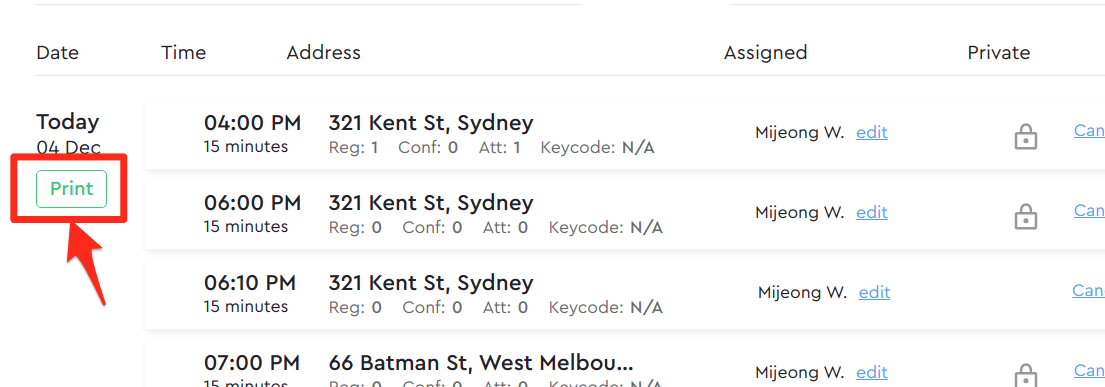Image resolution: width=1105 pixels, height=387 pixels.
Task: Click the Address column header
Action: point(323,52)
